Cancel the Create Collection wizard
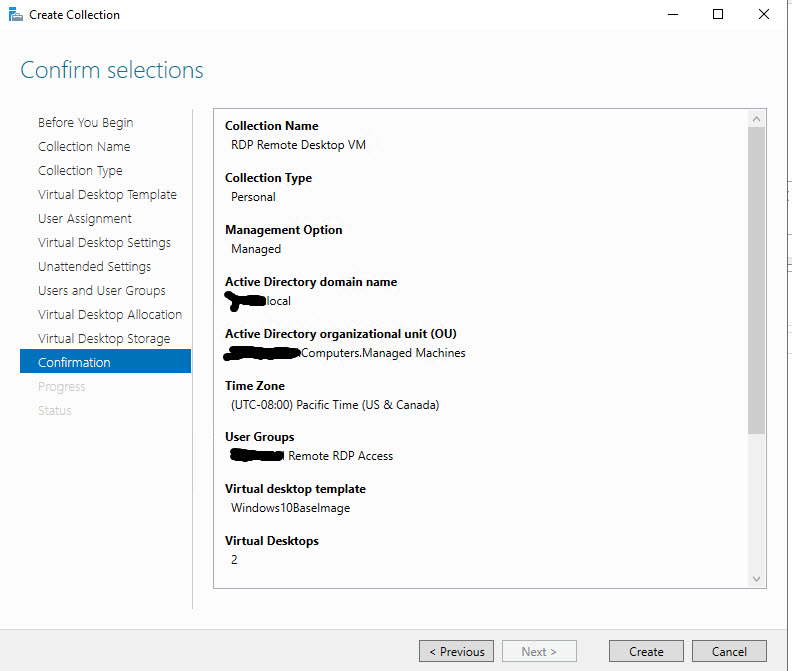 coord(729,651)
